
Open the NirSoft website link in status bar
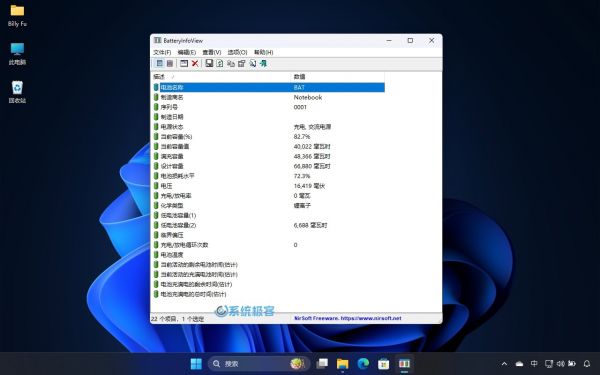[x=347, y=318]
